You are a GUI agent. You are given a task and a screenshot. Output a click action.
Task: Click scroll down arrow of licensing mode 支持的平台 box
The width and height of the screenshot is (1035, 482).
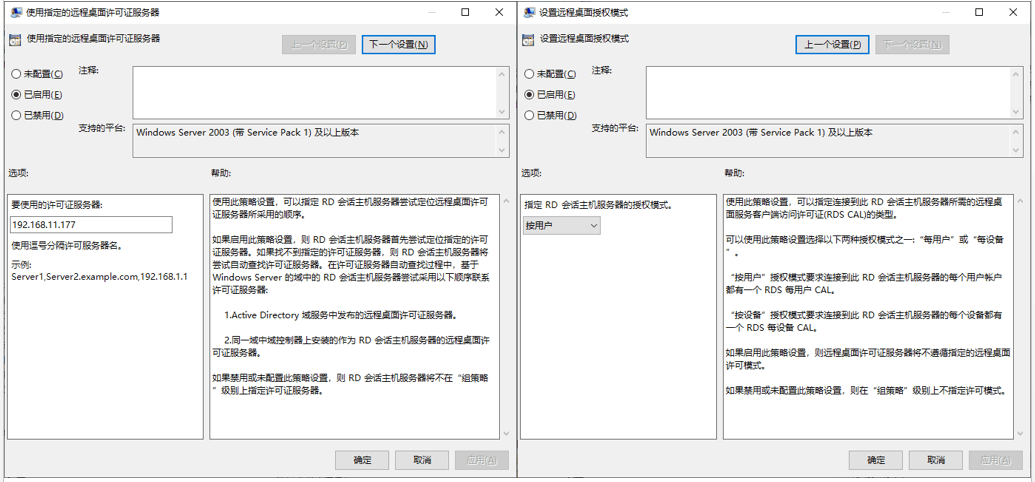(1017, 151)
